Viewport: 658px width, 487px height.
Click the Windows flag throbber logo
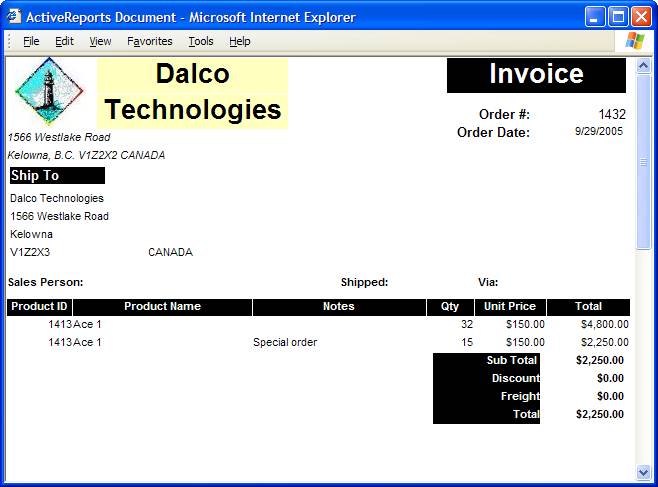(x=634, y=41)
